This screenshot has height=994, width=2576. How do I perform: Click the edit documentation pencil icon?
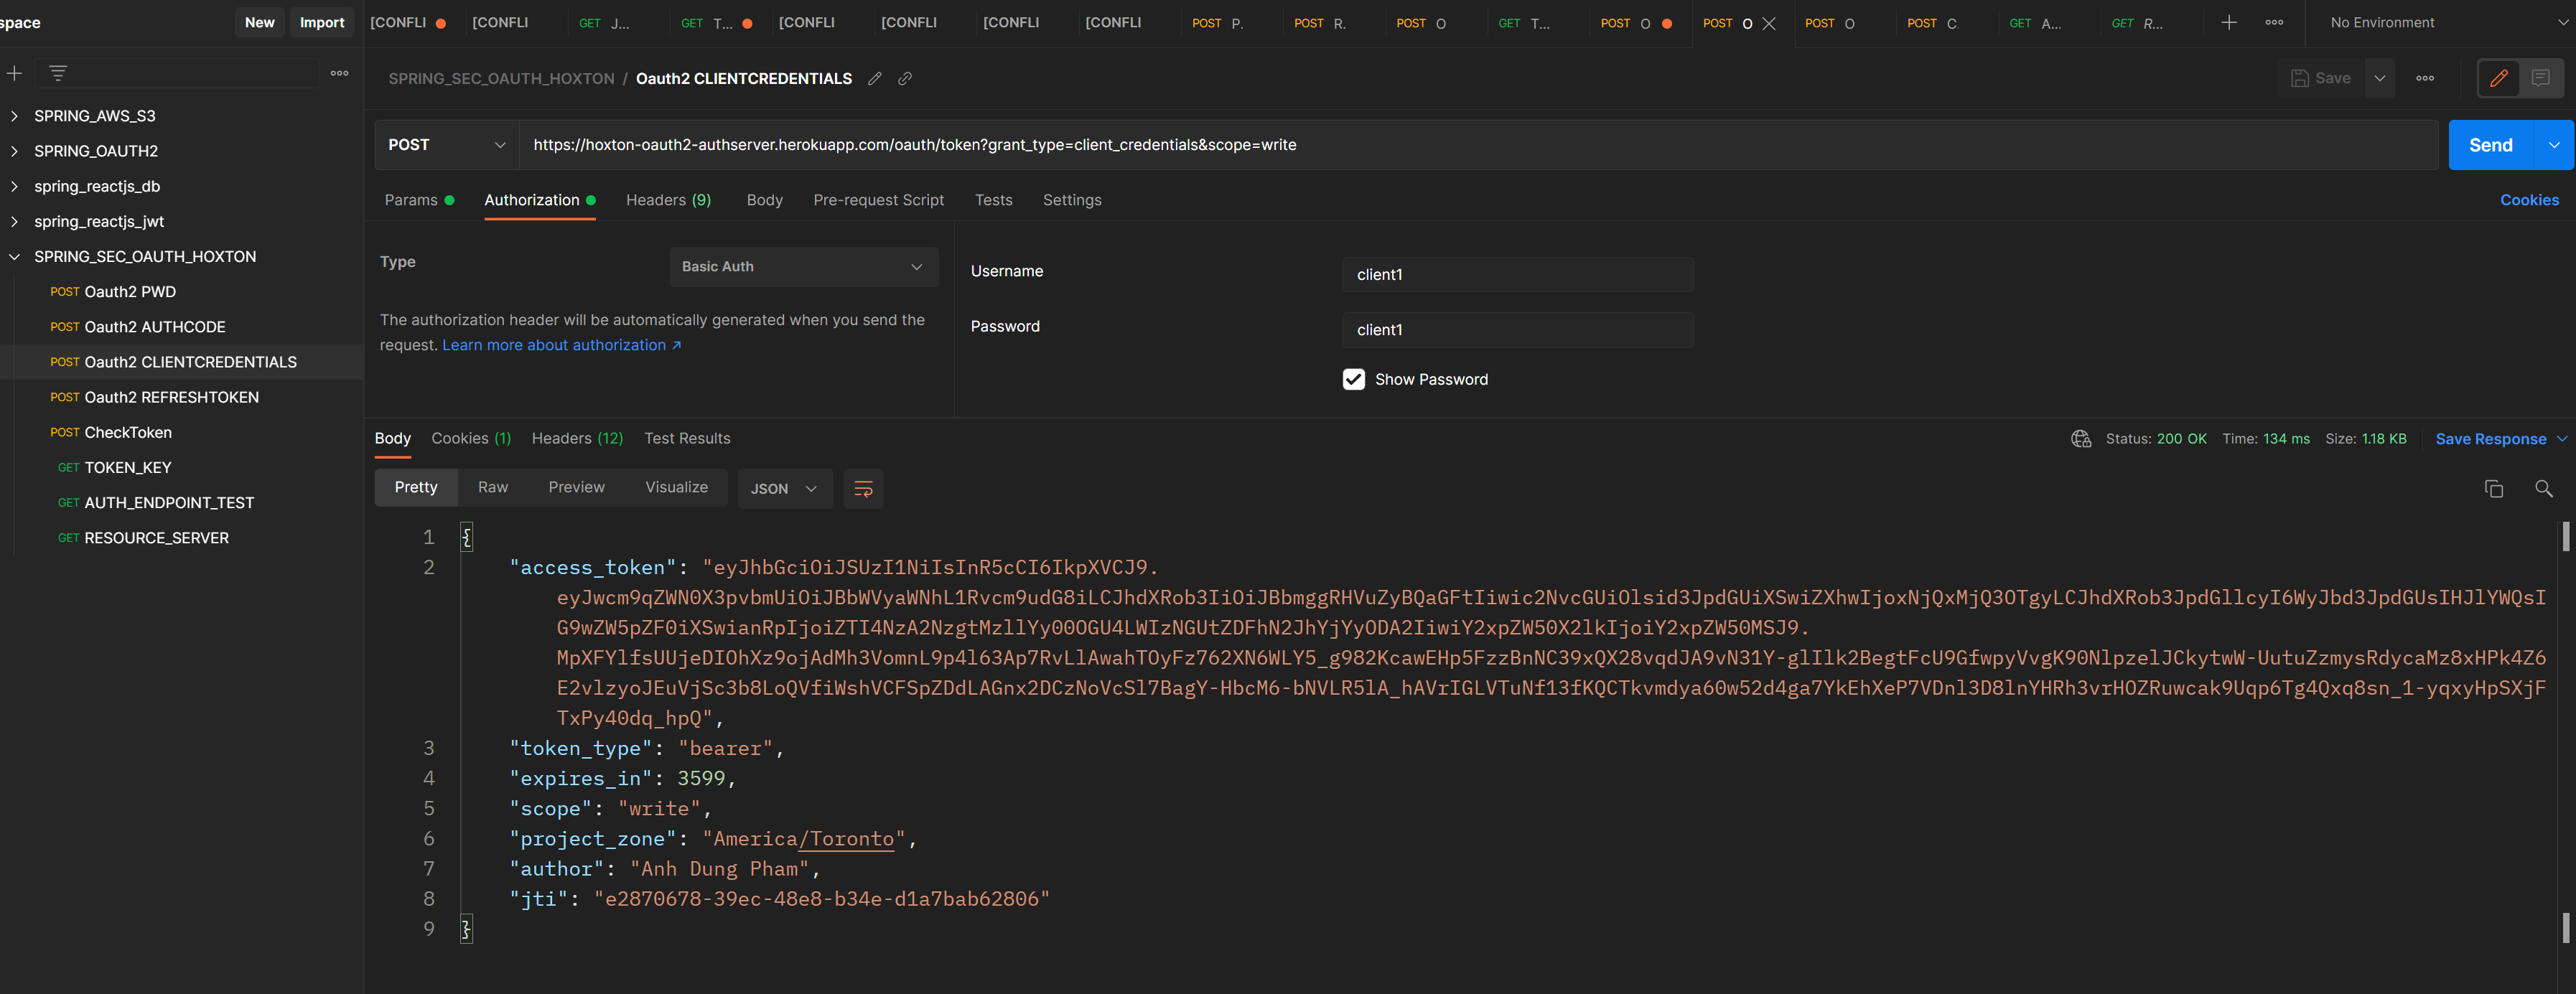pos(2499,78)
